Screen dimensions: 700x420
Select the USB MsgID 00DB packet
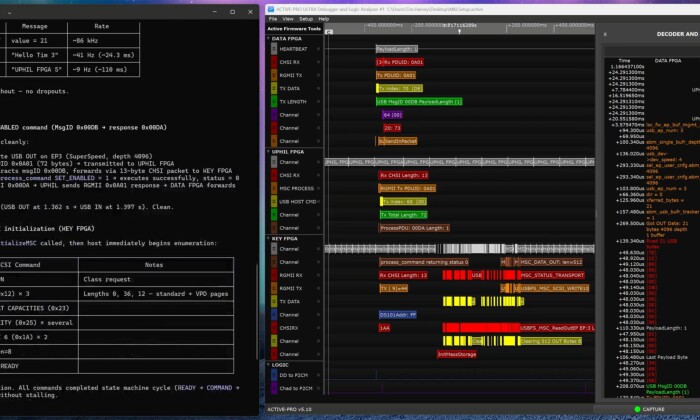pyautogui.click(x=419, y=102)
